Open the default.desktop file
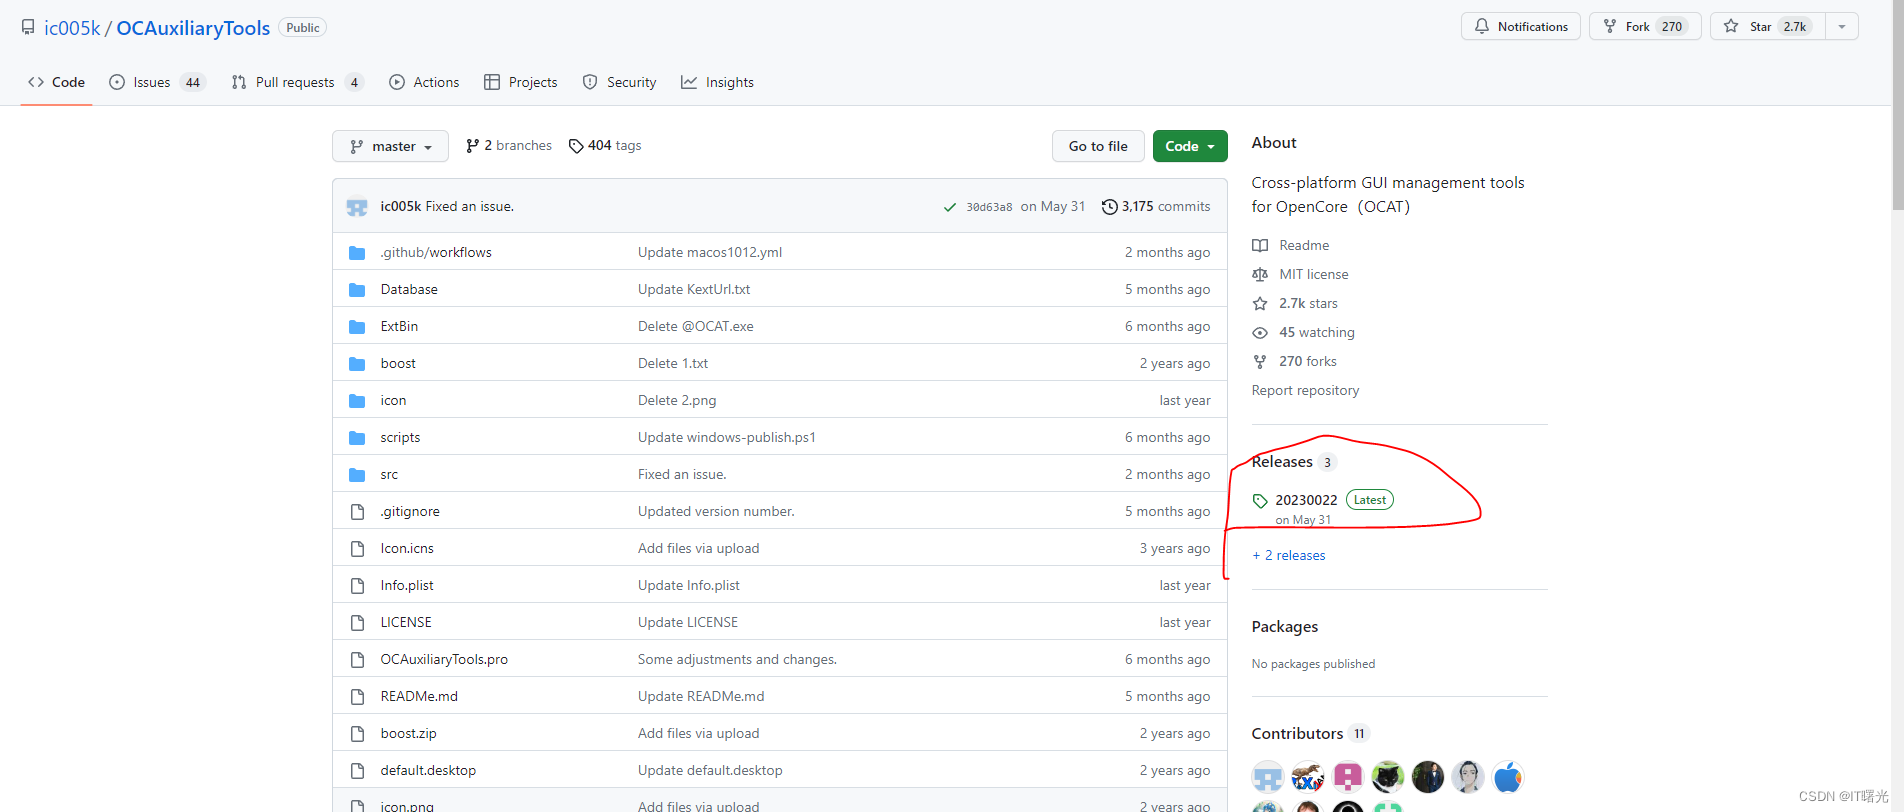The height and width of the screenshot is (812, 1904). 428,770
